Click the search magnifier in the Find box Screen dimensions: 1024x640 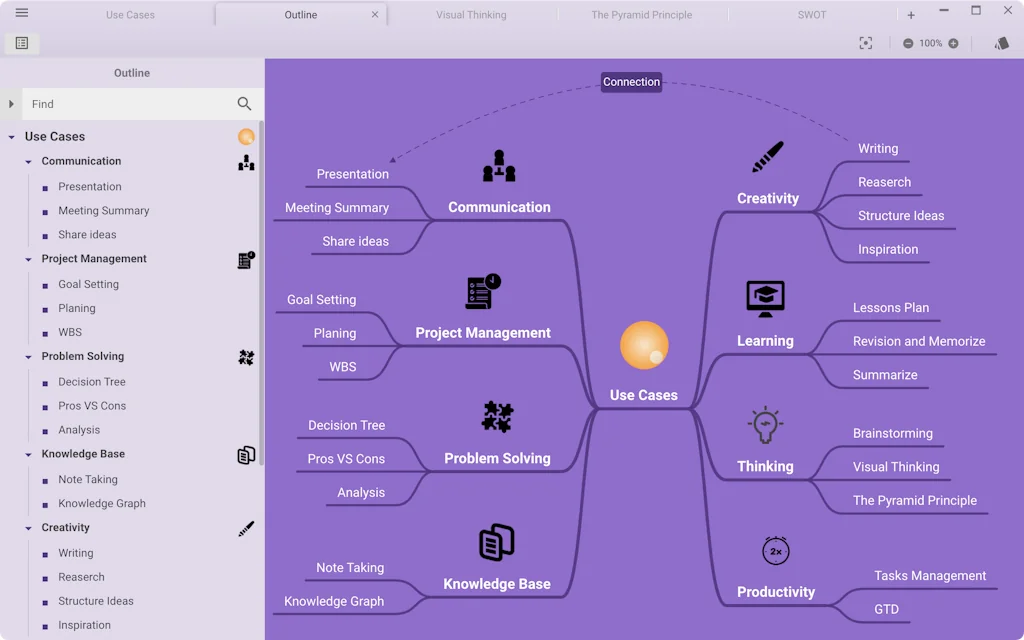(244, 103)
